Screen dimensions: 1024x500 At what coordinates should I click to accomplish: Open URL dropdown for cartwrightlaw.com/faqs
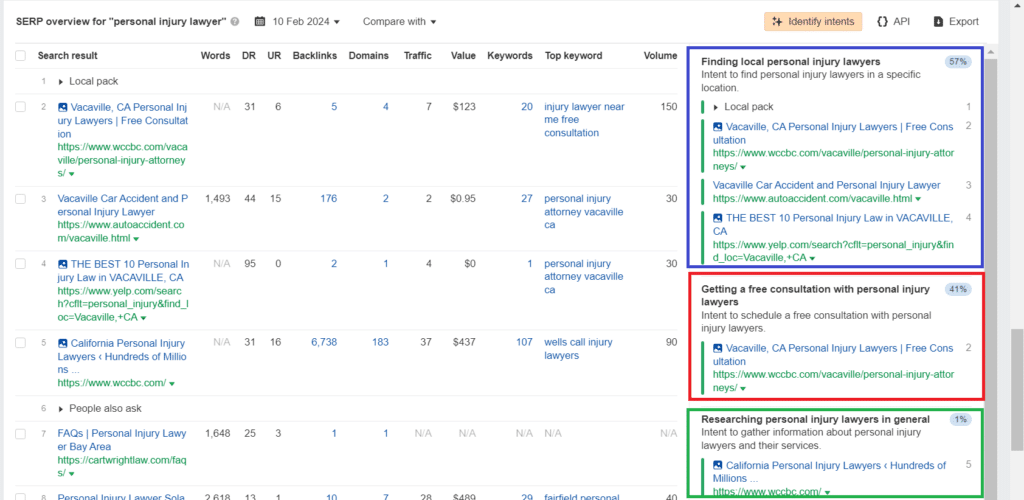point(71,475)
